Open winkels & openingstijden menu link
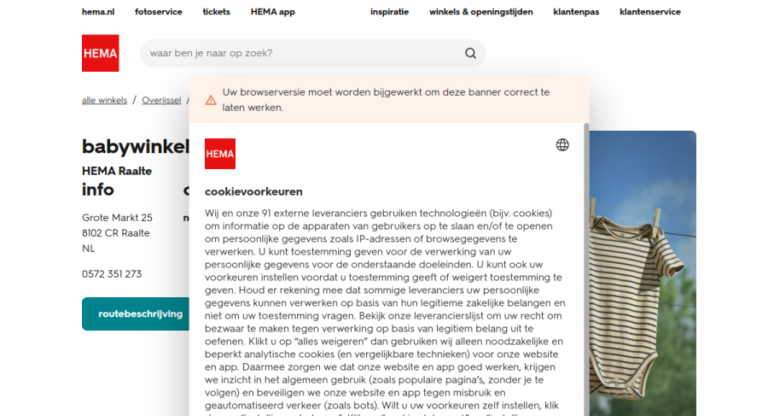Viewport: 768px width, 416px height. (481, 12)
